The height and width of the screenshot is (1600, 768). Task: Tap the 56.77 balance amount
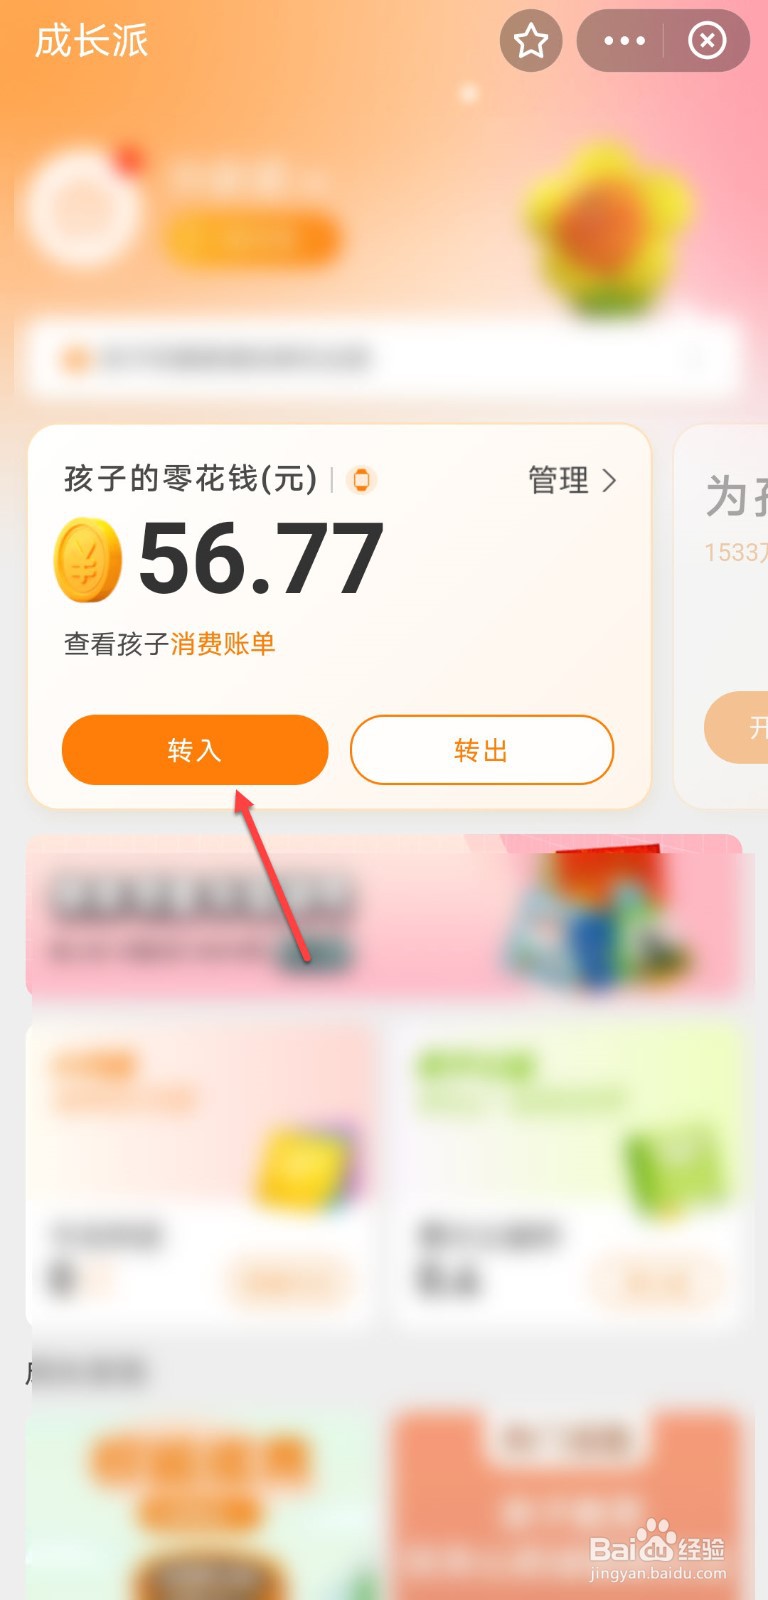tap(261, 560)
